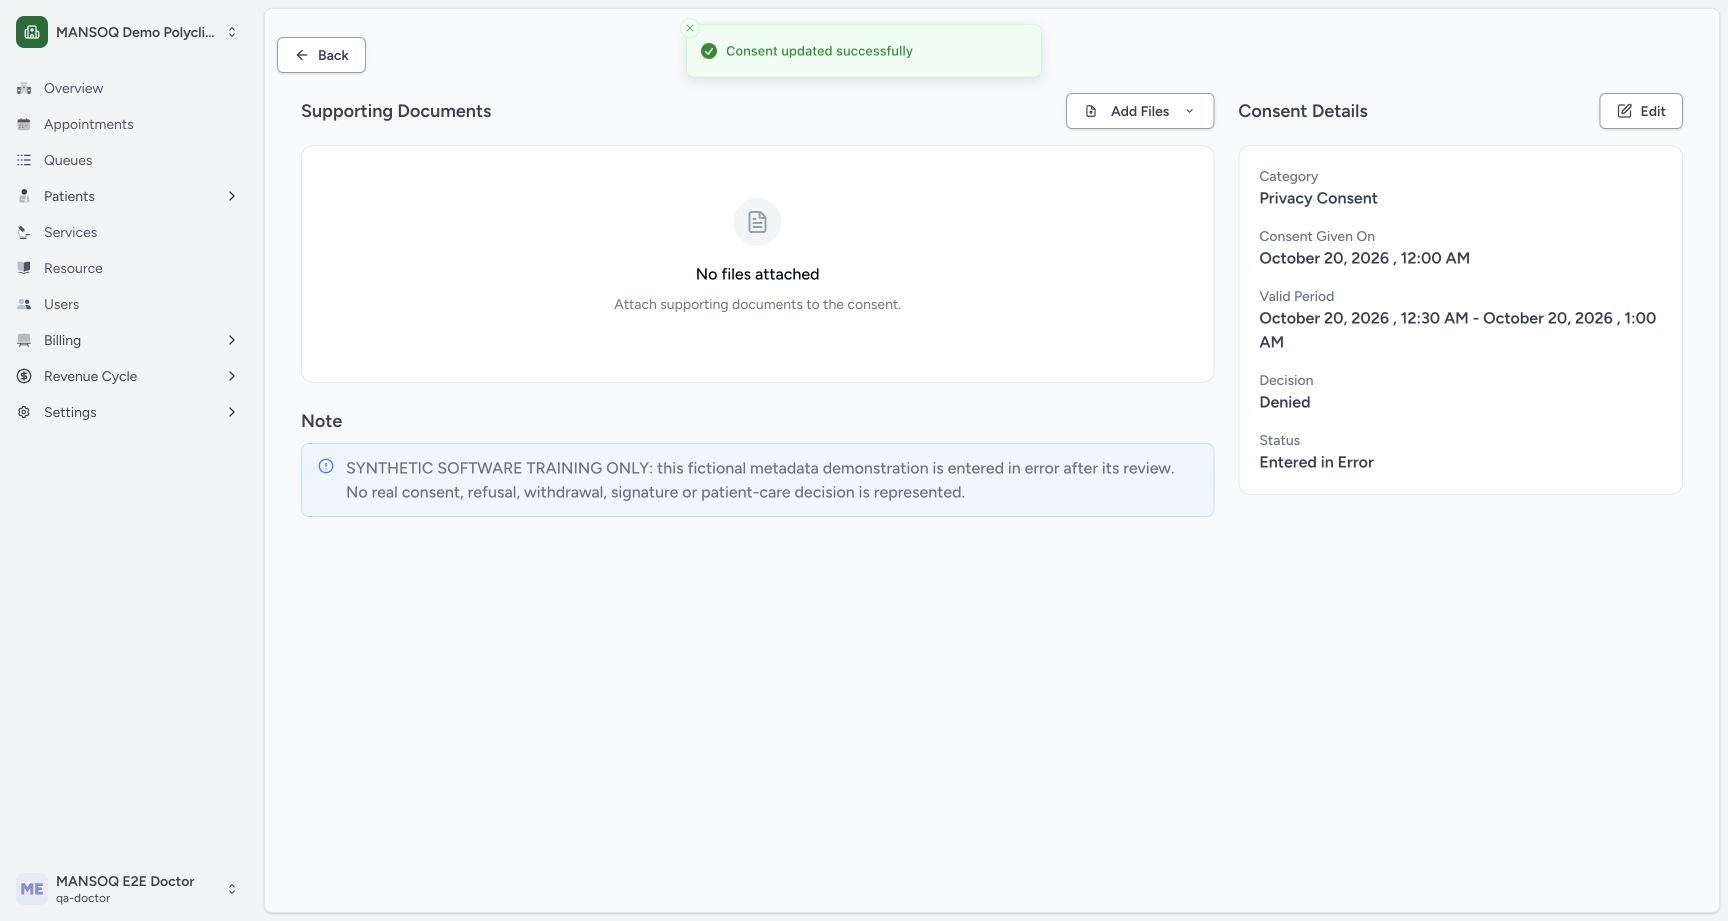The width and height of the screenshot is (1728, 921).
Task: Click the 'Denied' decision value
Action: (1285, 402)
